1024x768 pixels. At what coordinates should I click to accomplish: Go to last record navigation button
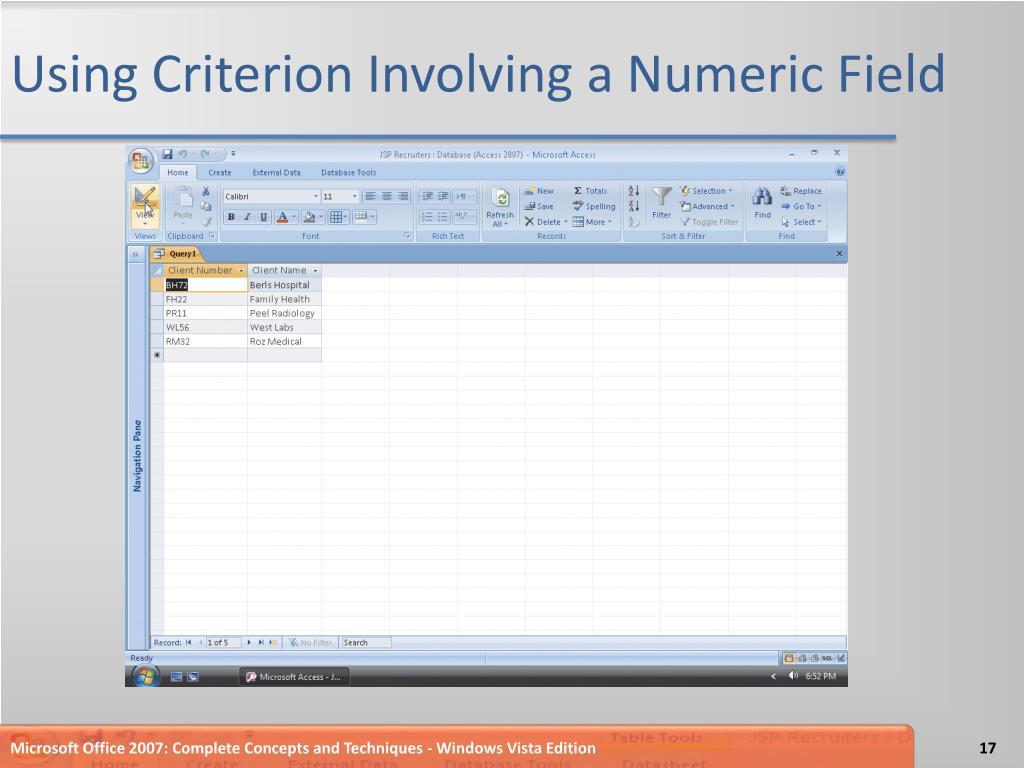(261, 643)
